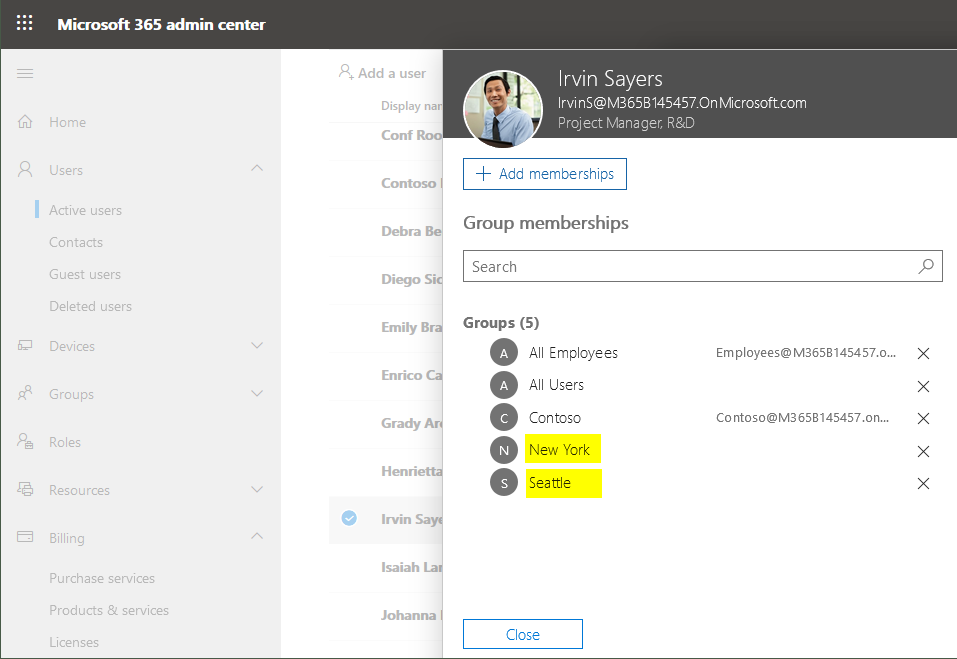Click the Add memberships button
Screen dimensions: 957x659
click(x=545, y=174)
